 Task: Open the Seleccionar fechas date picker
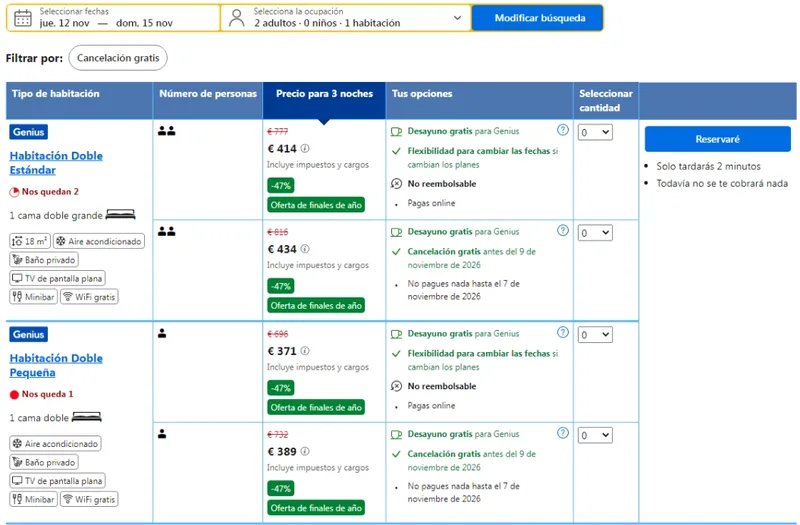pyautogui.click(x=114, y=18)
